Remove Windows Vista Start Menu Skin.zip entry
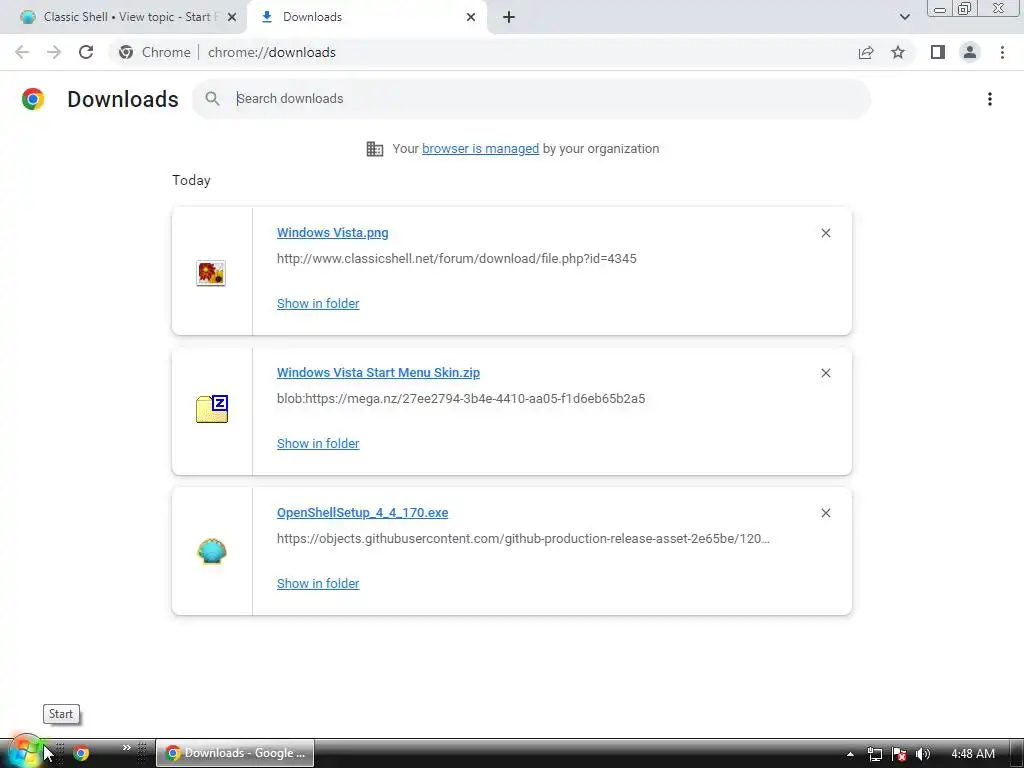The image size is (1024, 768). point(825,373)
